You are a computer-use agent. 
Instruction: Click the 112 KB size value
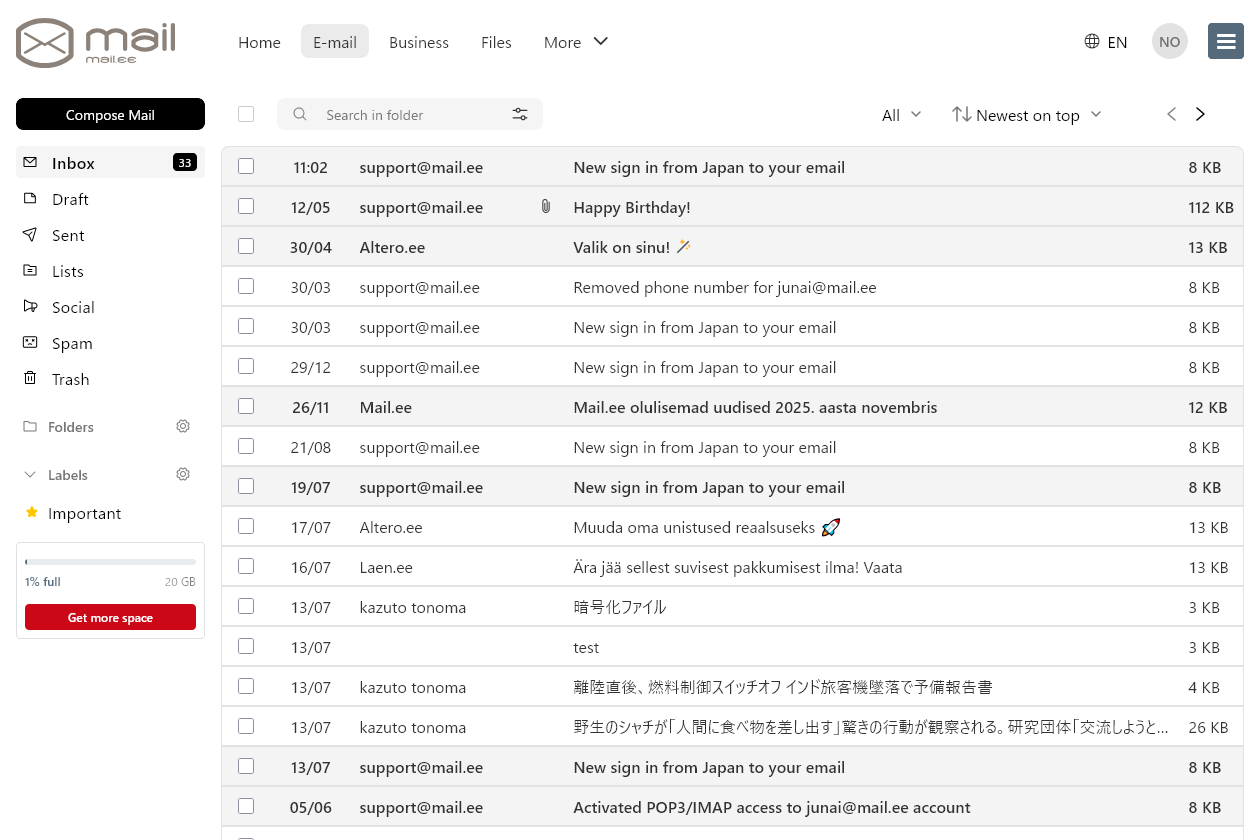click(x=1211, y=207)
